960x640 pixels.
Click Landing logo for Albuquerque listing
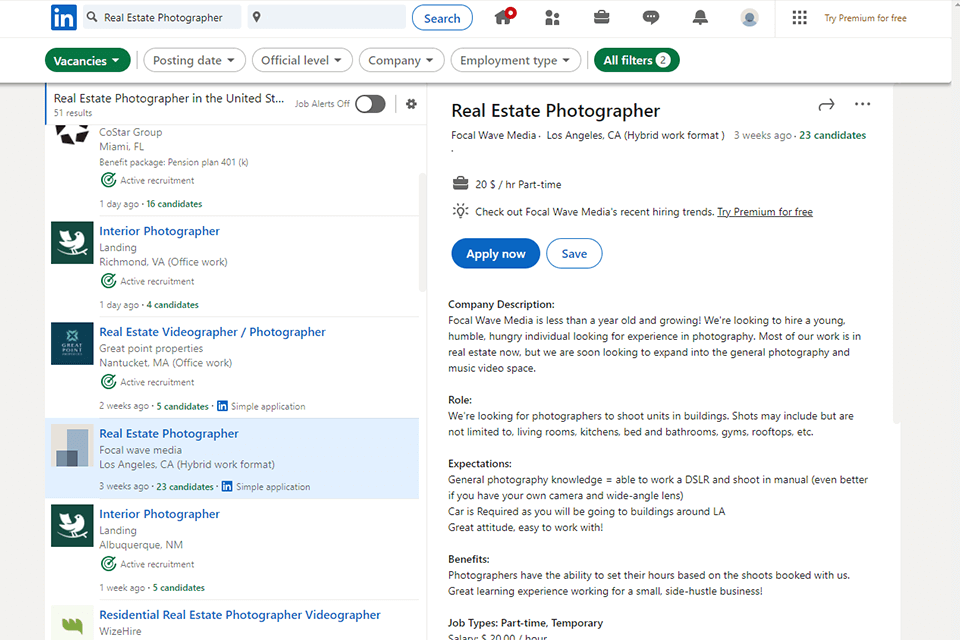[x=72, y=525]
